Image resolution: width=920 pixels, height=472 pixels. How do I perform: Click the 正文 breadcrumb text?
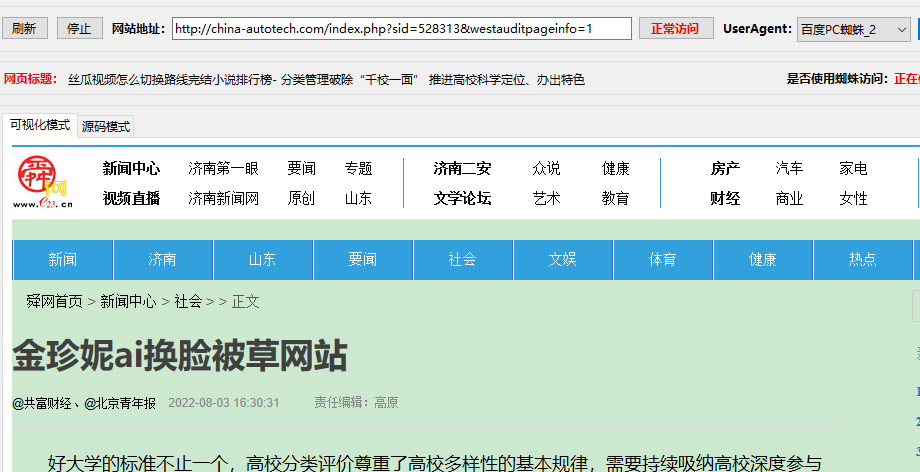245,302
